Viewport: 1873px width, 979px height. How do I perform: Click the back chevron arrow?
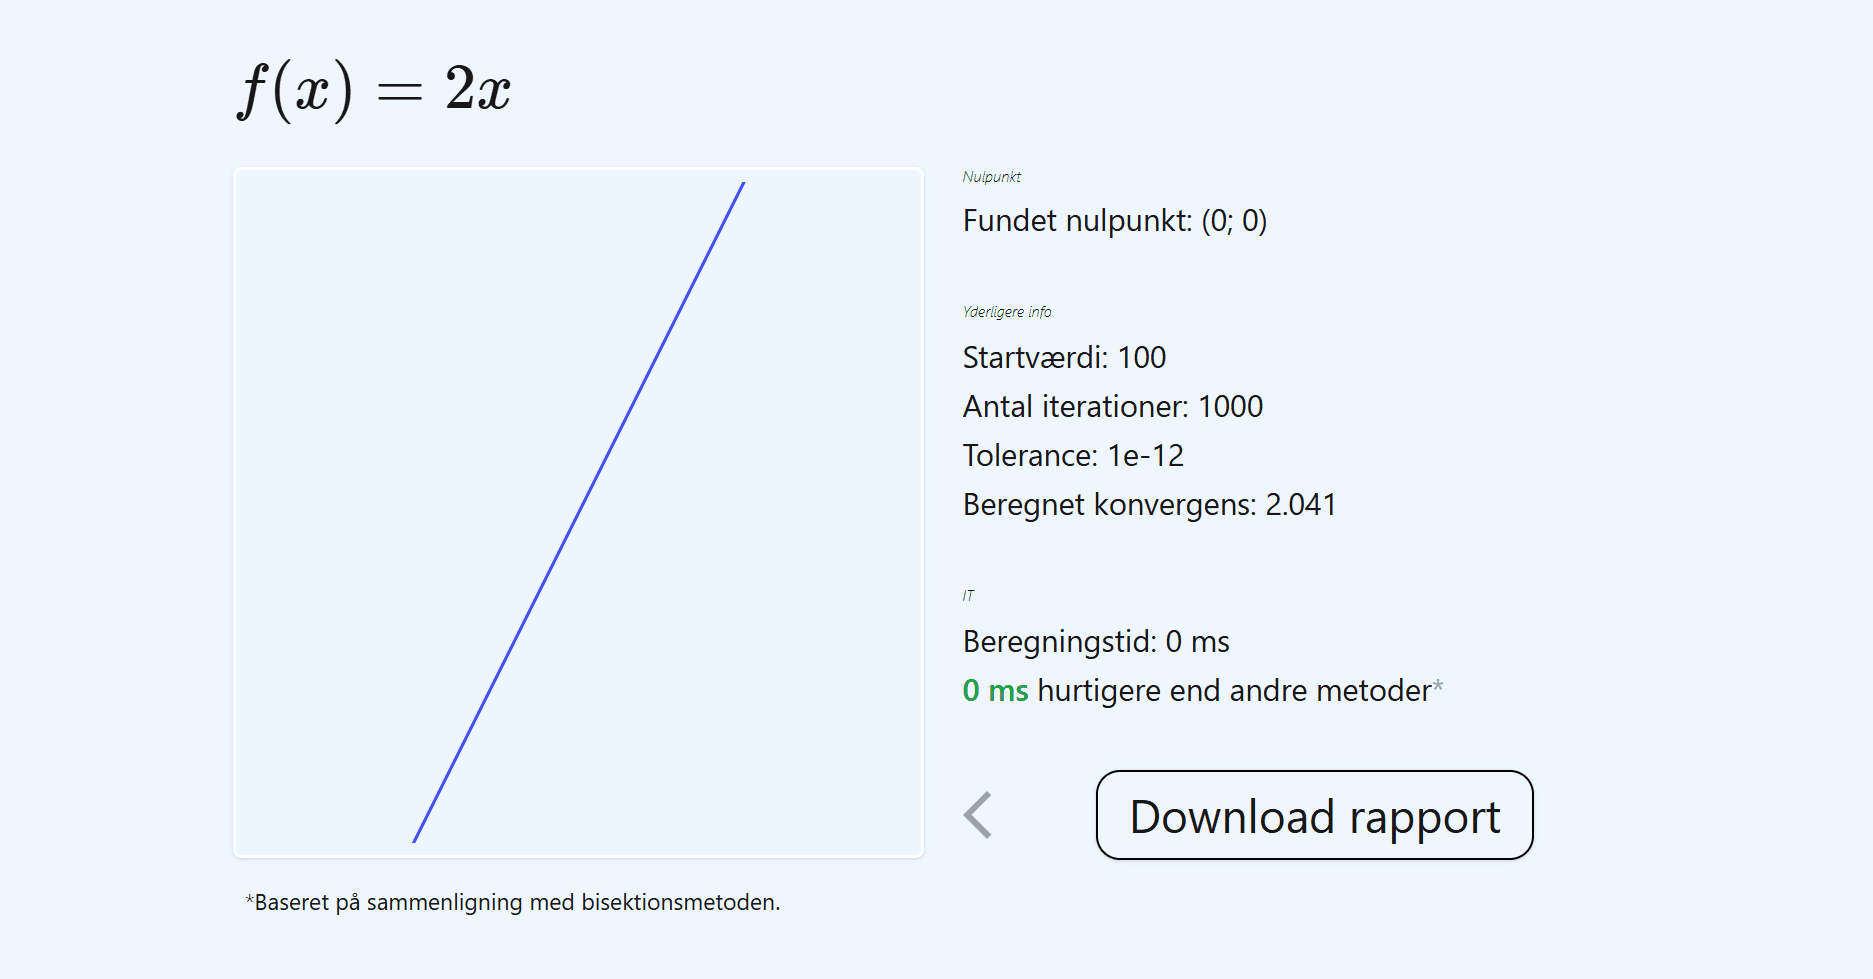978,815
